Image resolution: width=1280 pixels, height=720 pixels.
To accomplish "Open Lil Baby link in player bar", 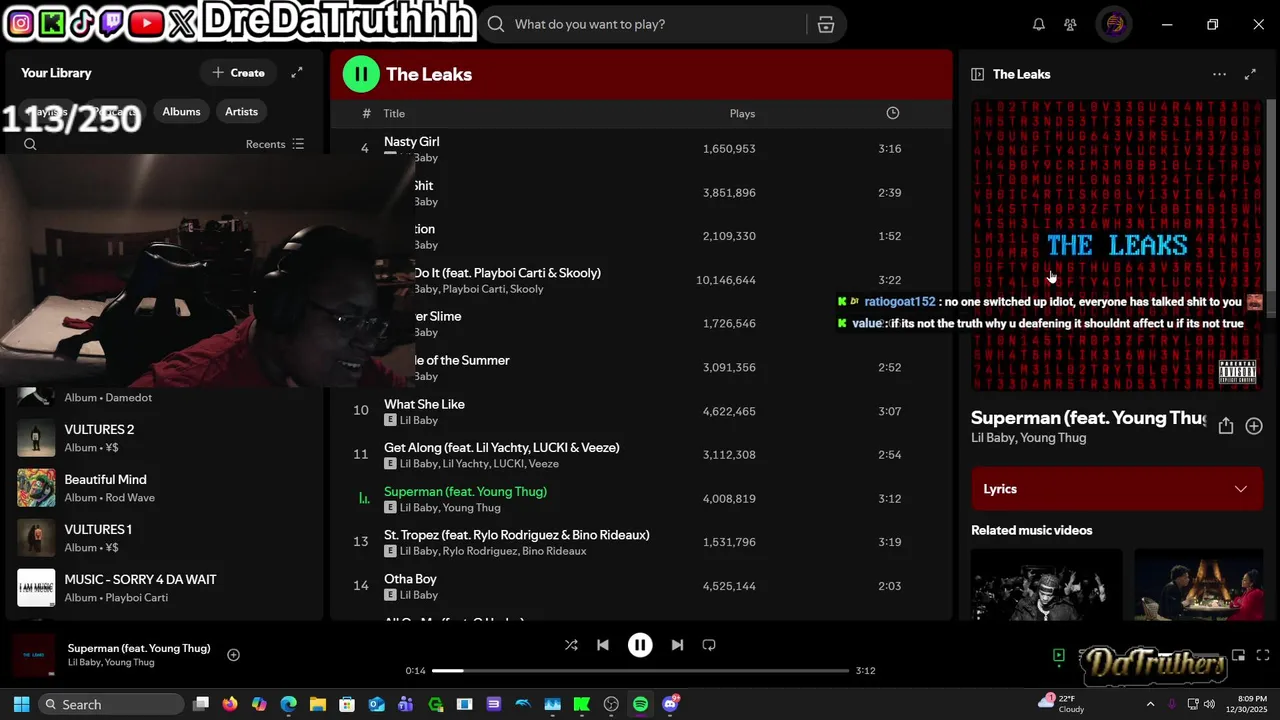I will (84, 663).
